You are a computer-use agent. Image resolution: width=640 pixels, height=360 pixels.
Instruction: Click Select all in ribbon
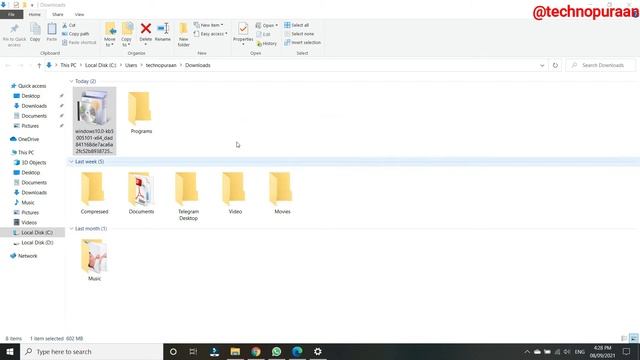point(297,25)
